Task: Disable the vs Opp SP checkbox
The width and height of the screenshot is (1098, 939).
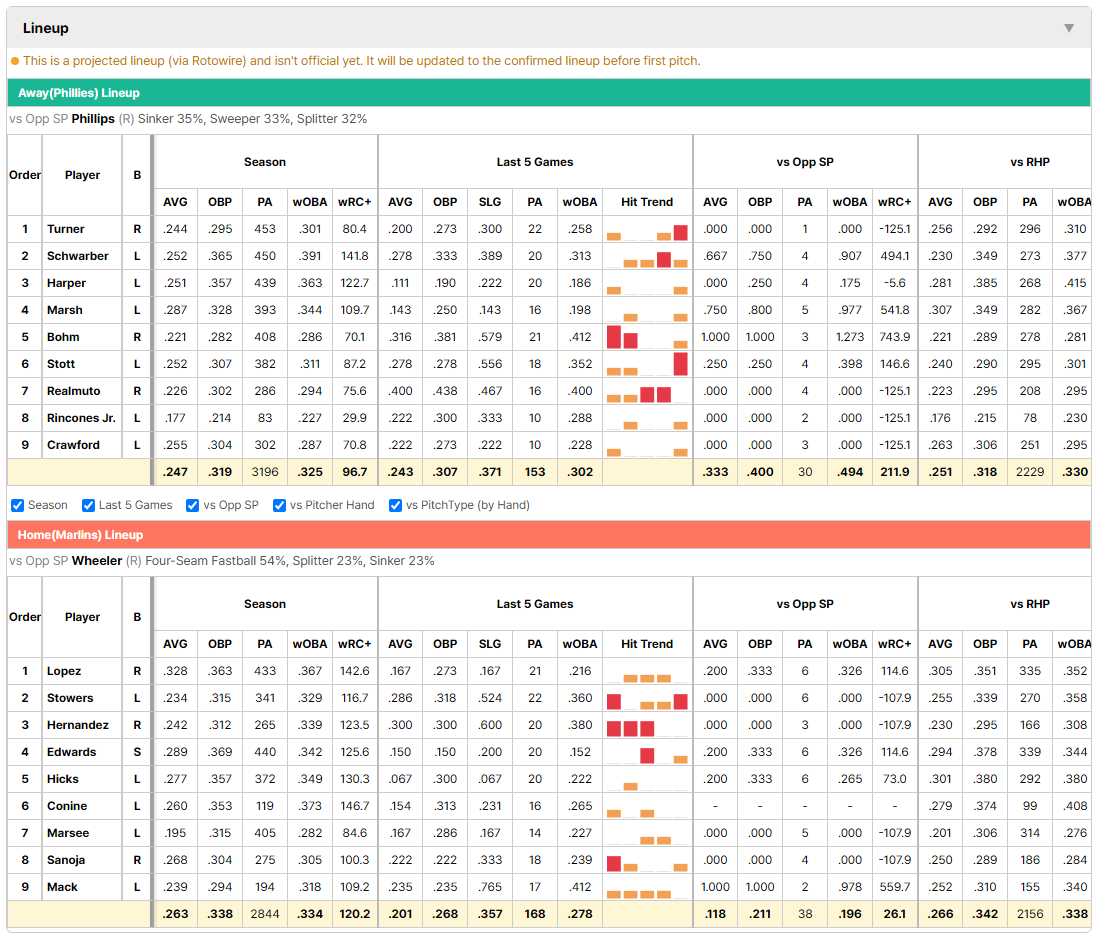Action: [193, 506]
